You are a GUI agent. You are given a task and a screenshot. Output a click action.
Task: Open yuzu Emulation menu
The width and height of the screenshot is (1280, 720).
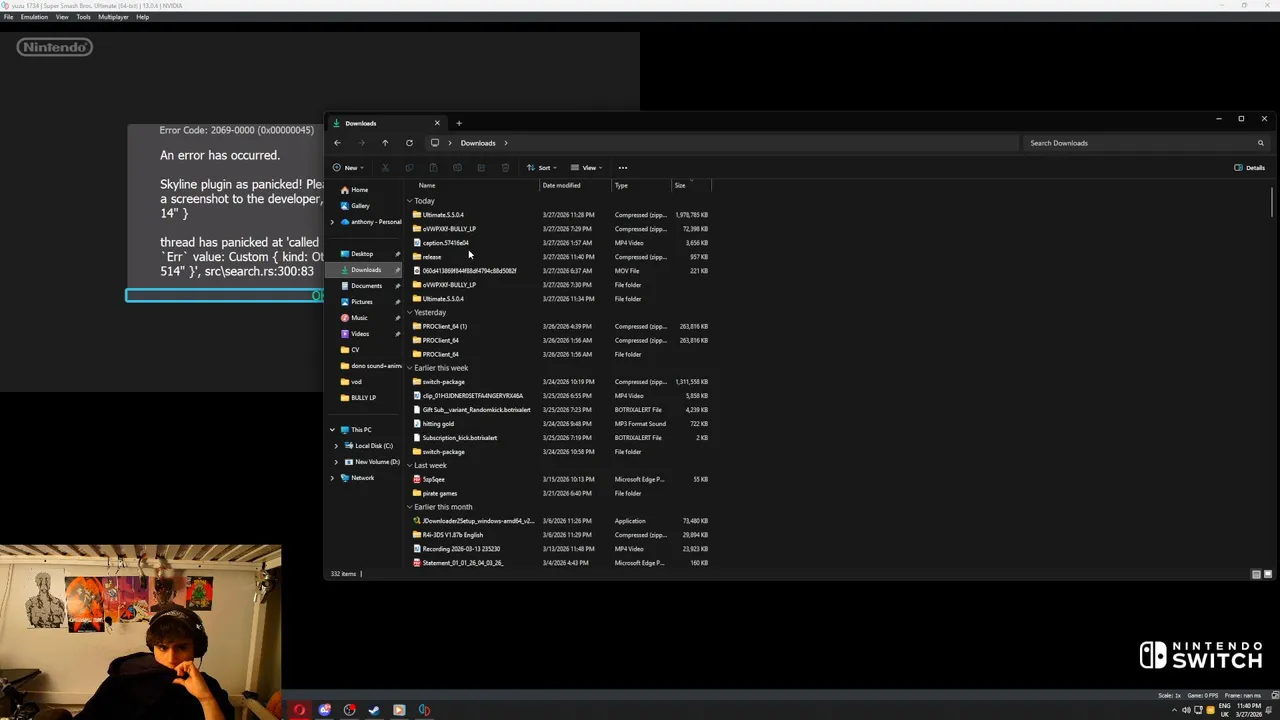tap(34, 17)
